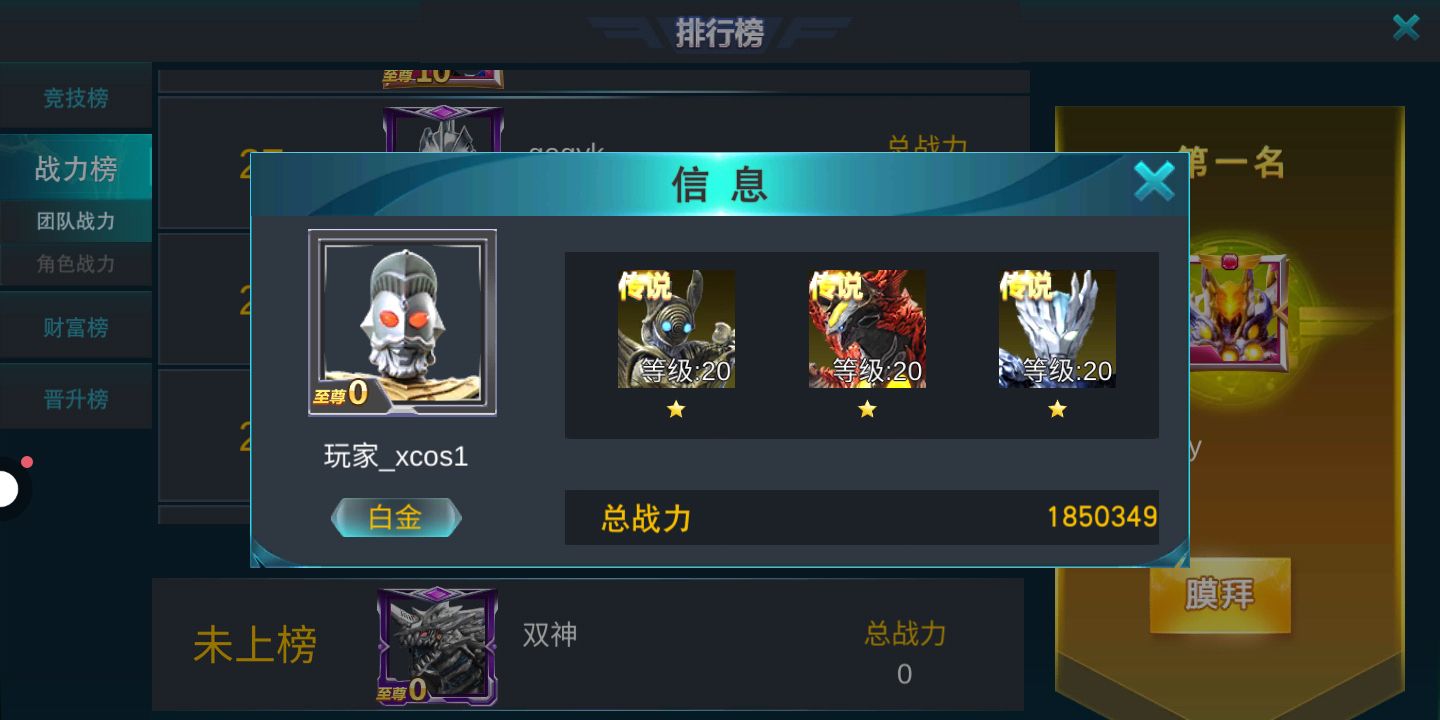
Task: Tap the ranked player avatar behind dialog
Action: [443, 130]
